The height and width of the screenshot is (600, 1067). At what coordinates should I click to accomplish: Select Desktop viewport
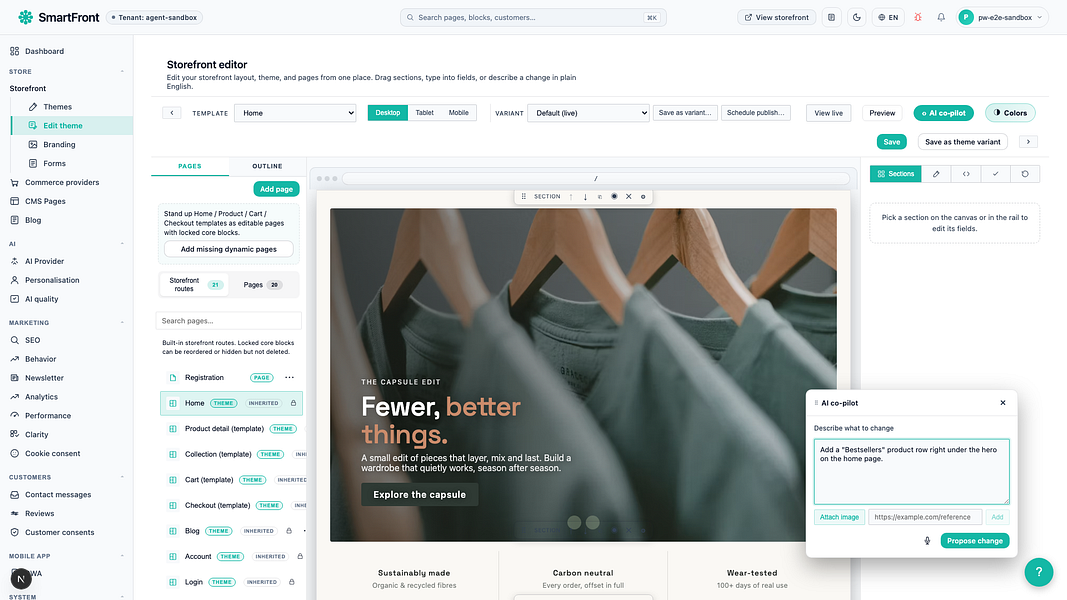(388, 113)
